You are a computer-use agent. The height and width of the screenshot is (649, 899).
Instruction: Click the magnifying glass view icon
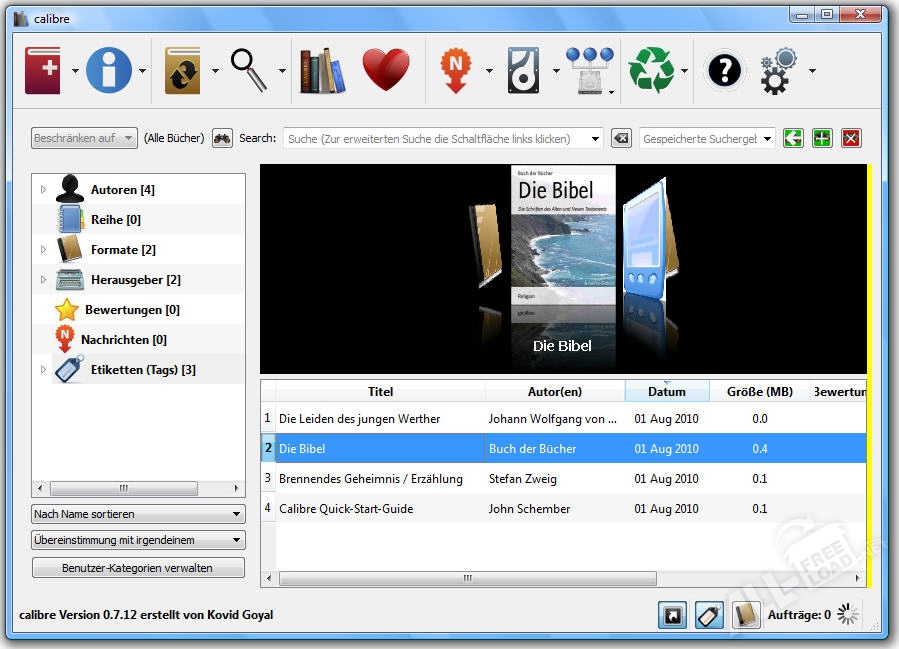[249, 71]
